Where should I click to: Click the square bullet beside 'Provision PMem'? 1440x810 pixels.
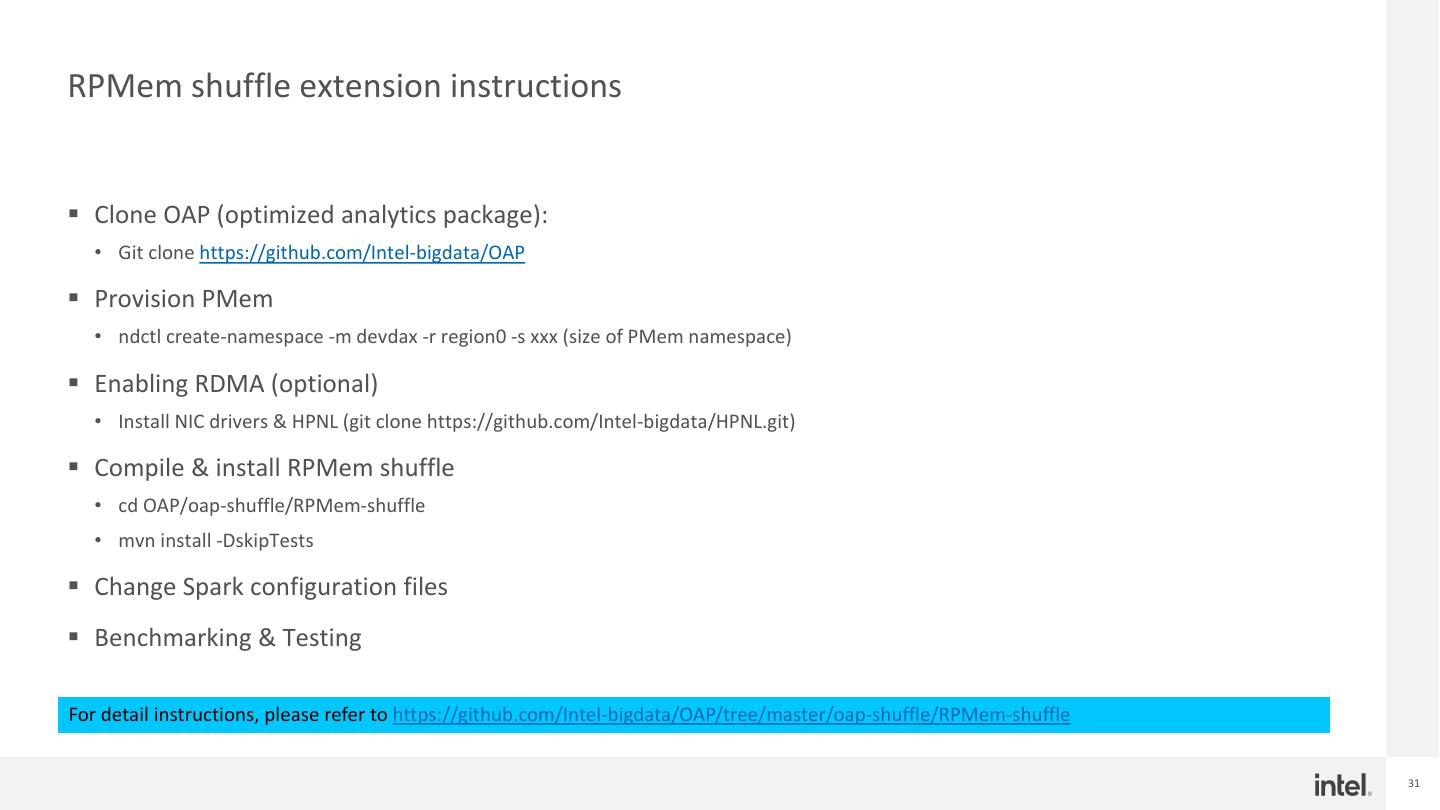click(x=74, y=298)
